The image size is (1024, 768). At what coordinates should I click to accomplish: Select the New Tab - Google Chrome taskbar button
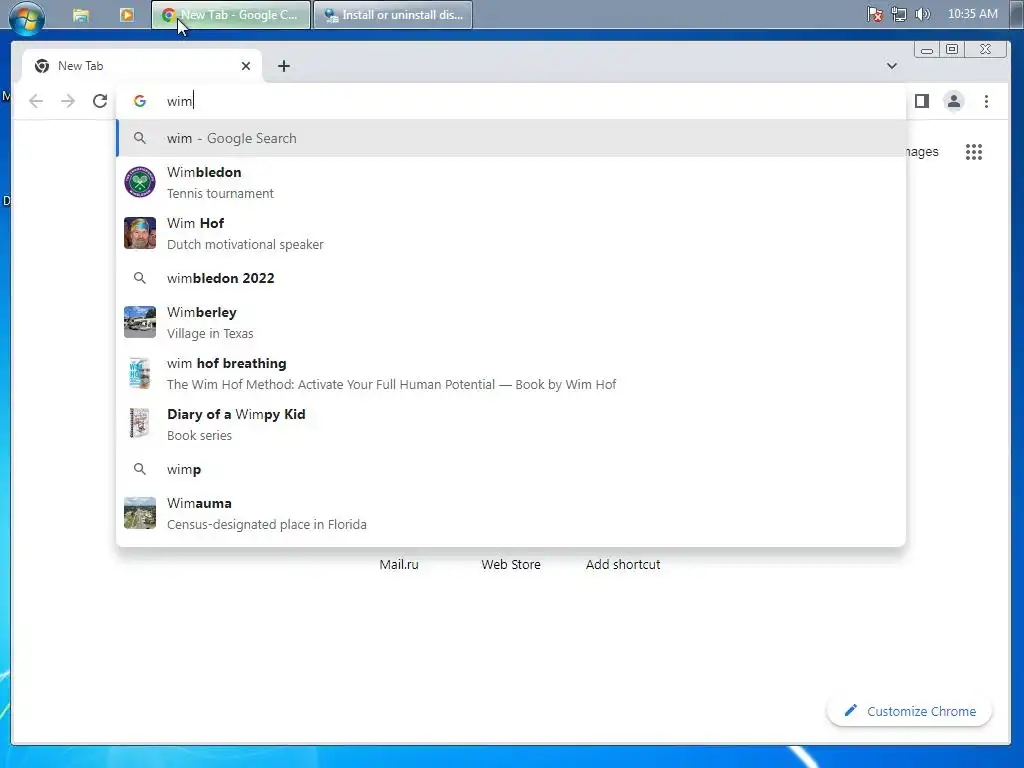pos(231,15)
